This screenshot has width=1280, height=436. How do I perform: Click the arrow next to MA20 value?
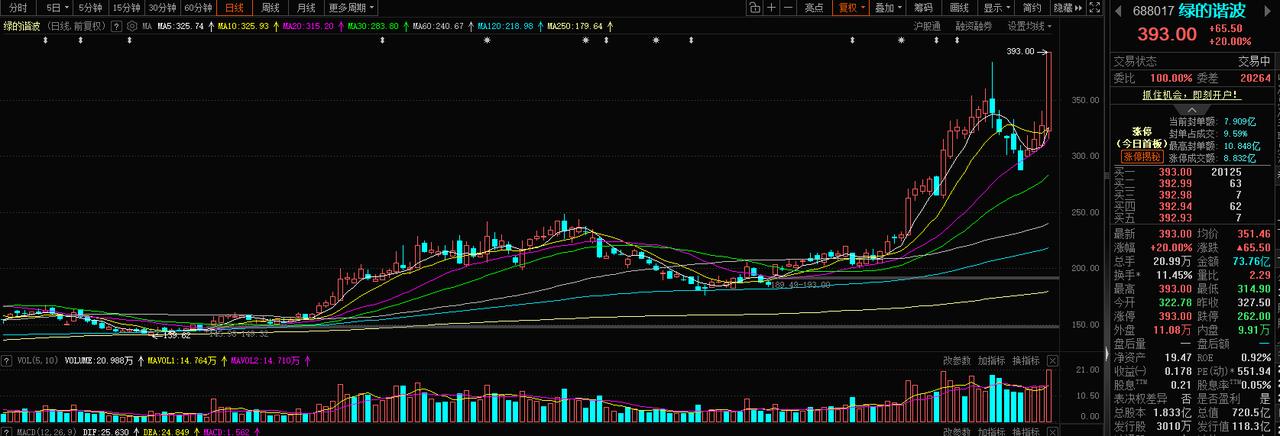pyautogui.click(x=341, y=26)
